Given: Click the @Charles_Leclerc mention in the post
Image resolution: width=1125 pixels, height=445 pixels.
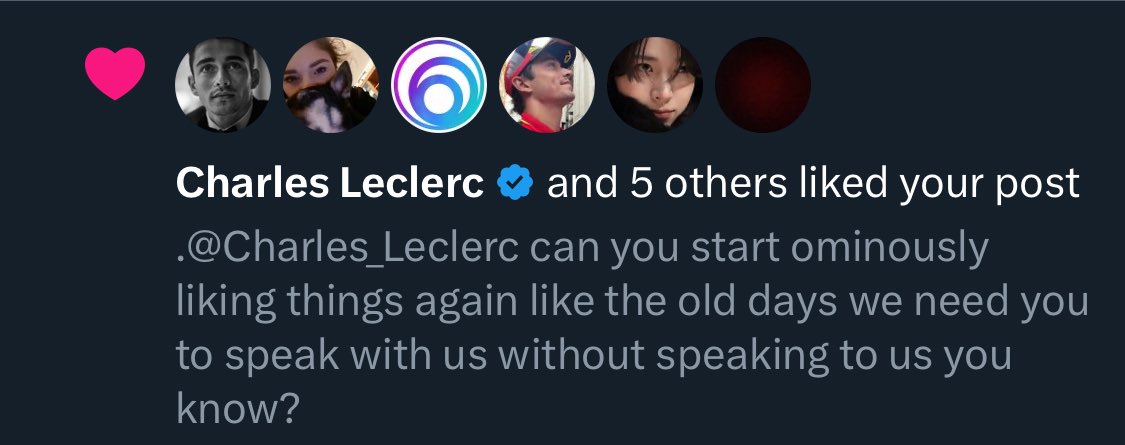Looking at the screenshot, I should [x=347, y=247].
